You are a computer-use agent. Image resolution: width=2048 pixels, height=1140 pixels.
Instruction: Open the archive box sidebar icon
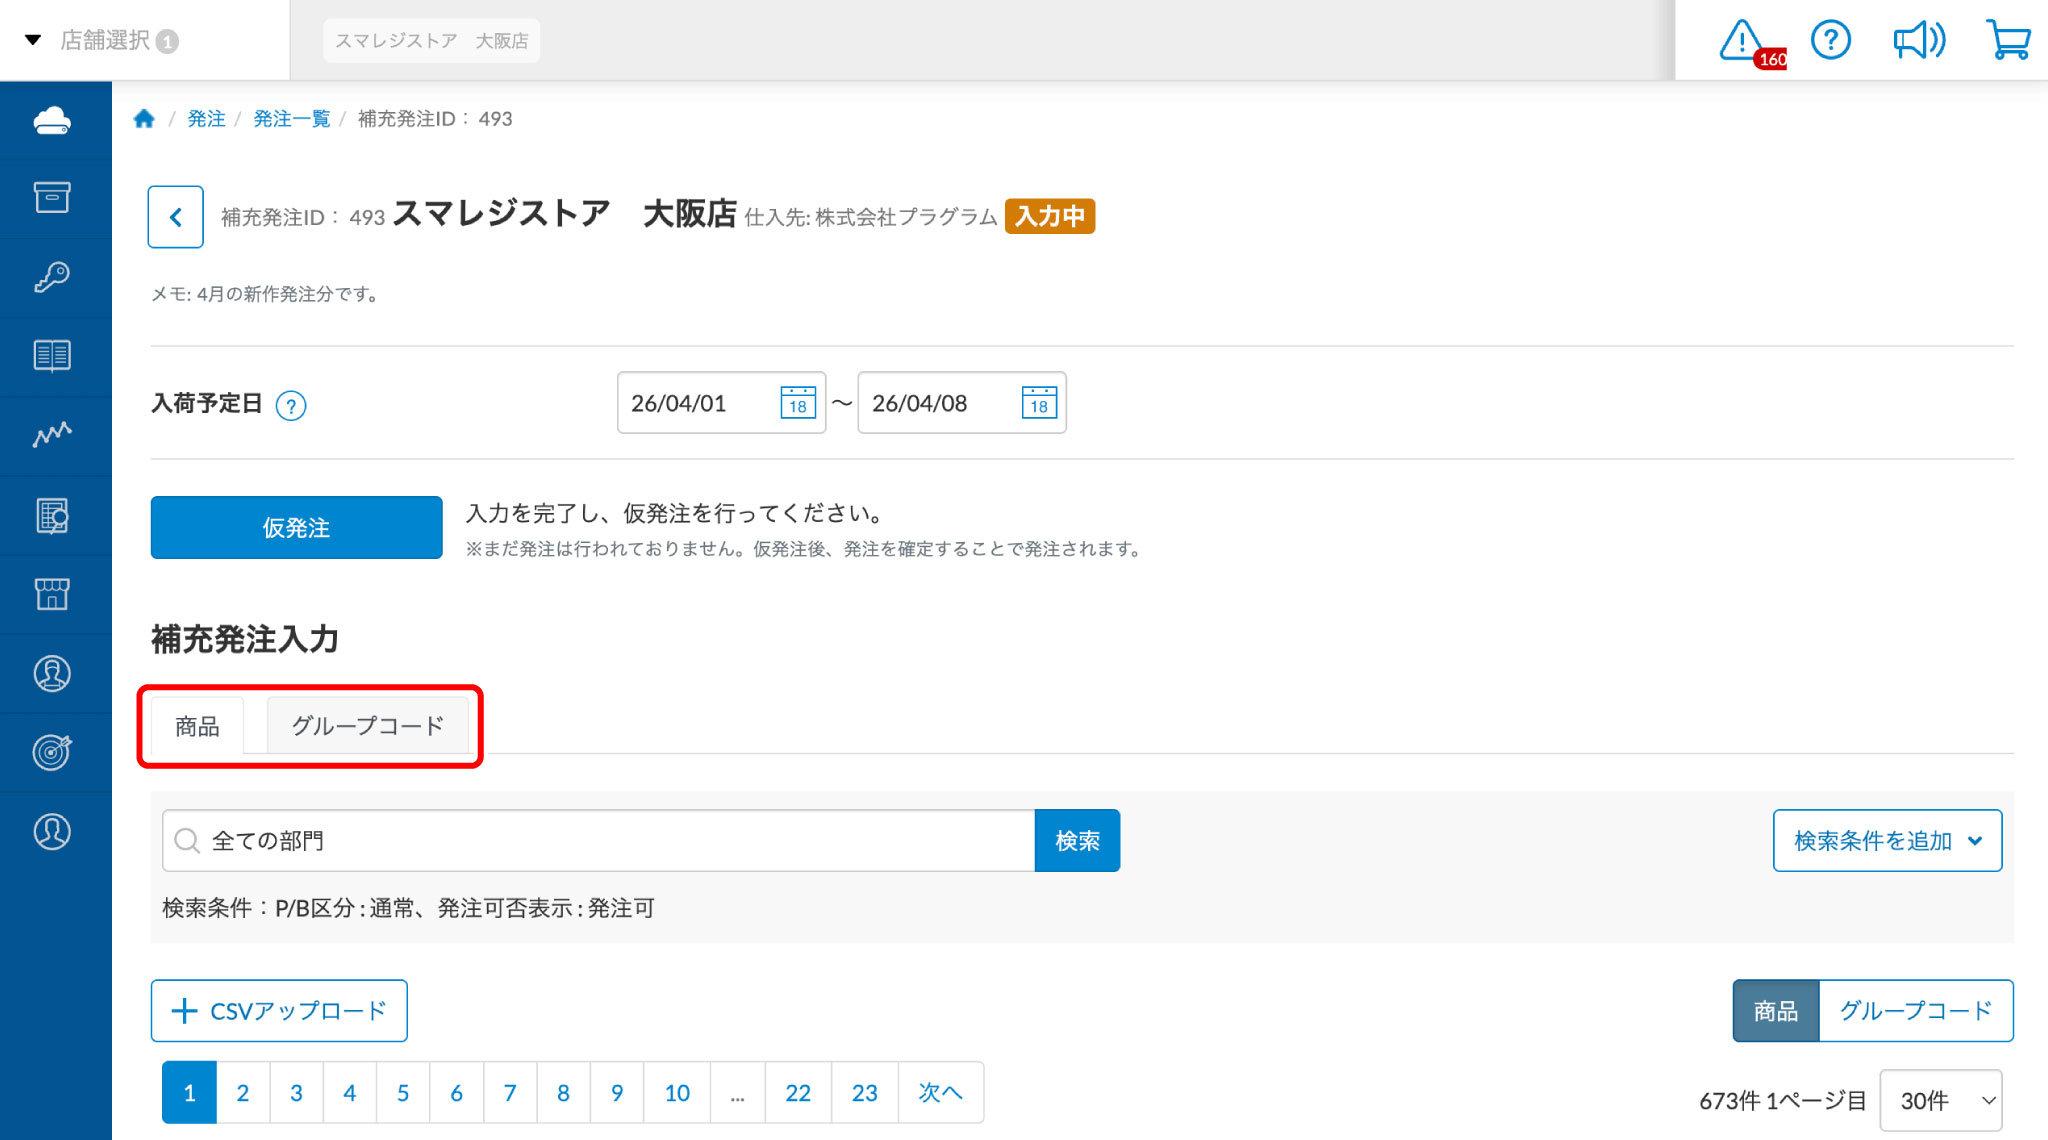point(52,198)
